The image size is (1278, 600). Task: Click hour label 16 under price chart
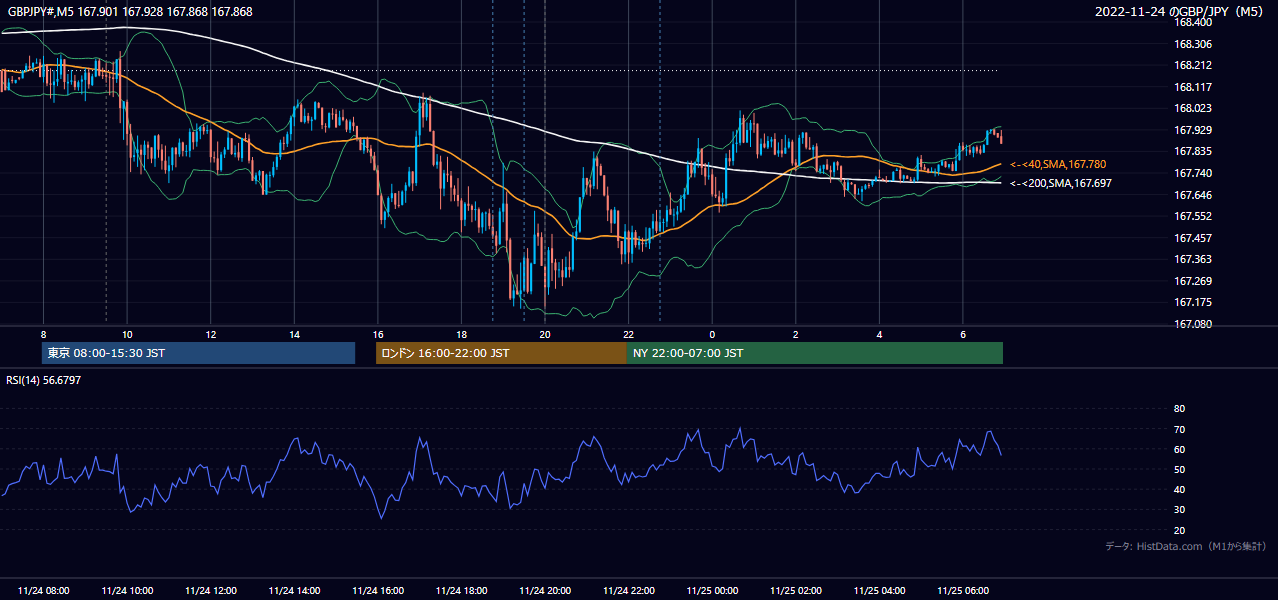tap(377, 334)
